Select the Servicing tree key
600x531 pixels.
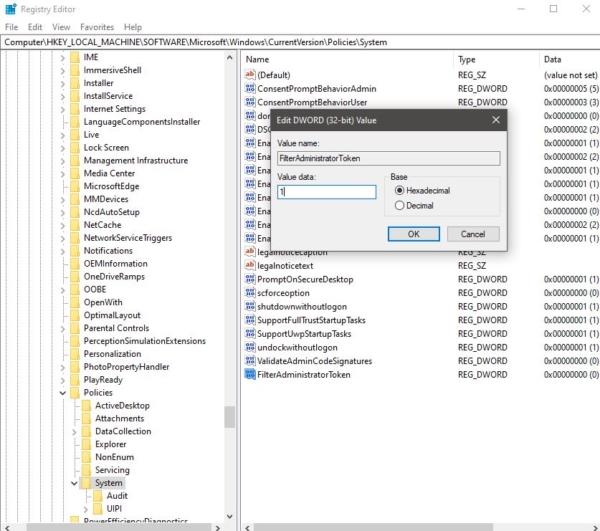(112, 470)
